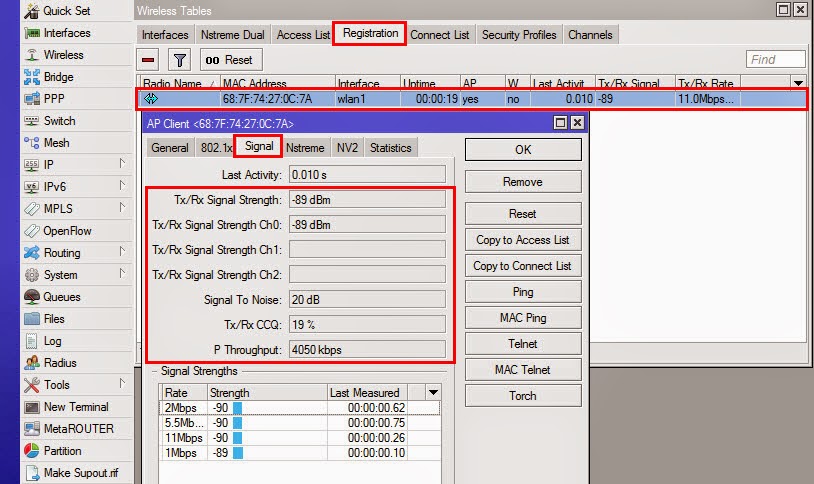Expand the IP submenu arrow
The height and width of the screenshot is (484, 814).
coord(122,164)
